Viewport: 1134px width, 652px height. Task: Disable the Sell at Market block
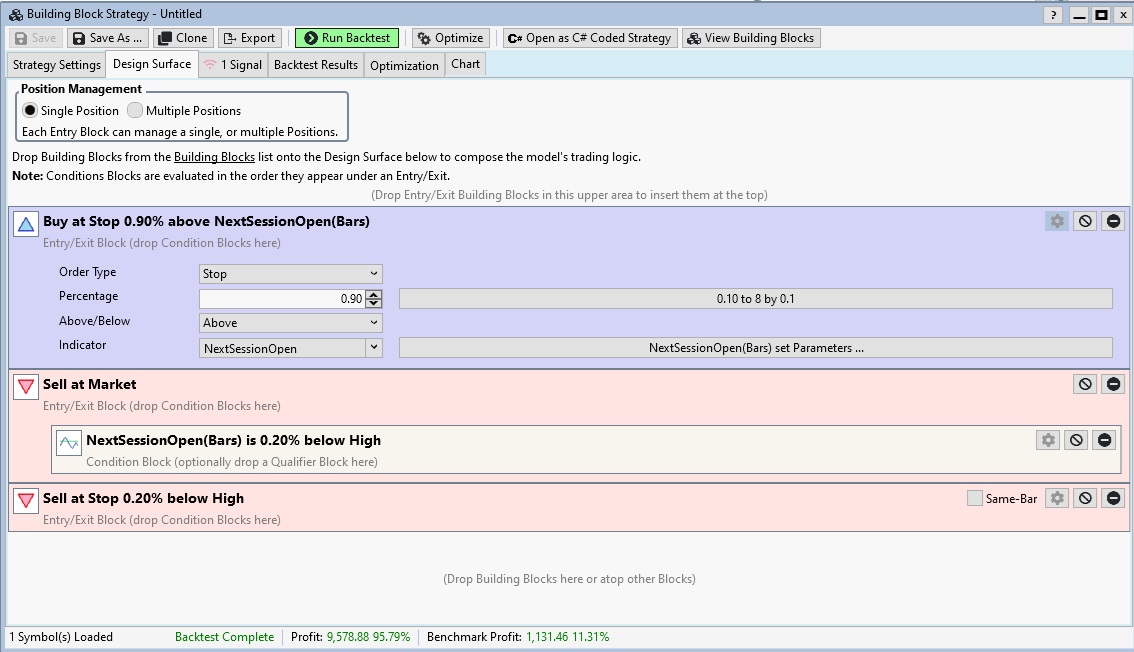click(x=1085, y=384)
